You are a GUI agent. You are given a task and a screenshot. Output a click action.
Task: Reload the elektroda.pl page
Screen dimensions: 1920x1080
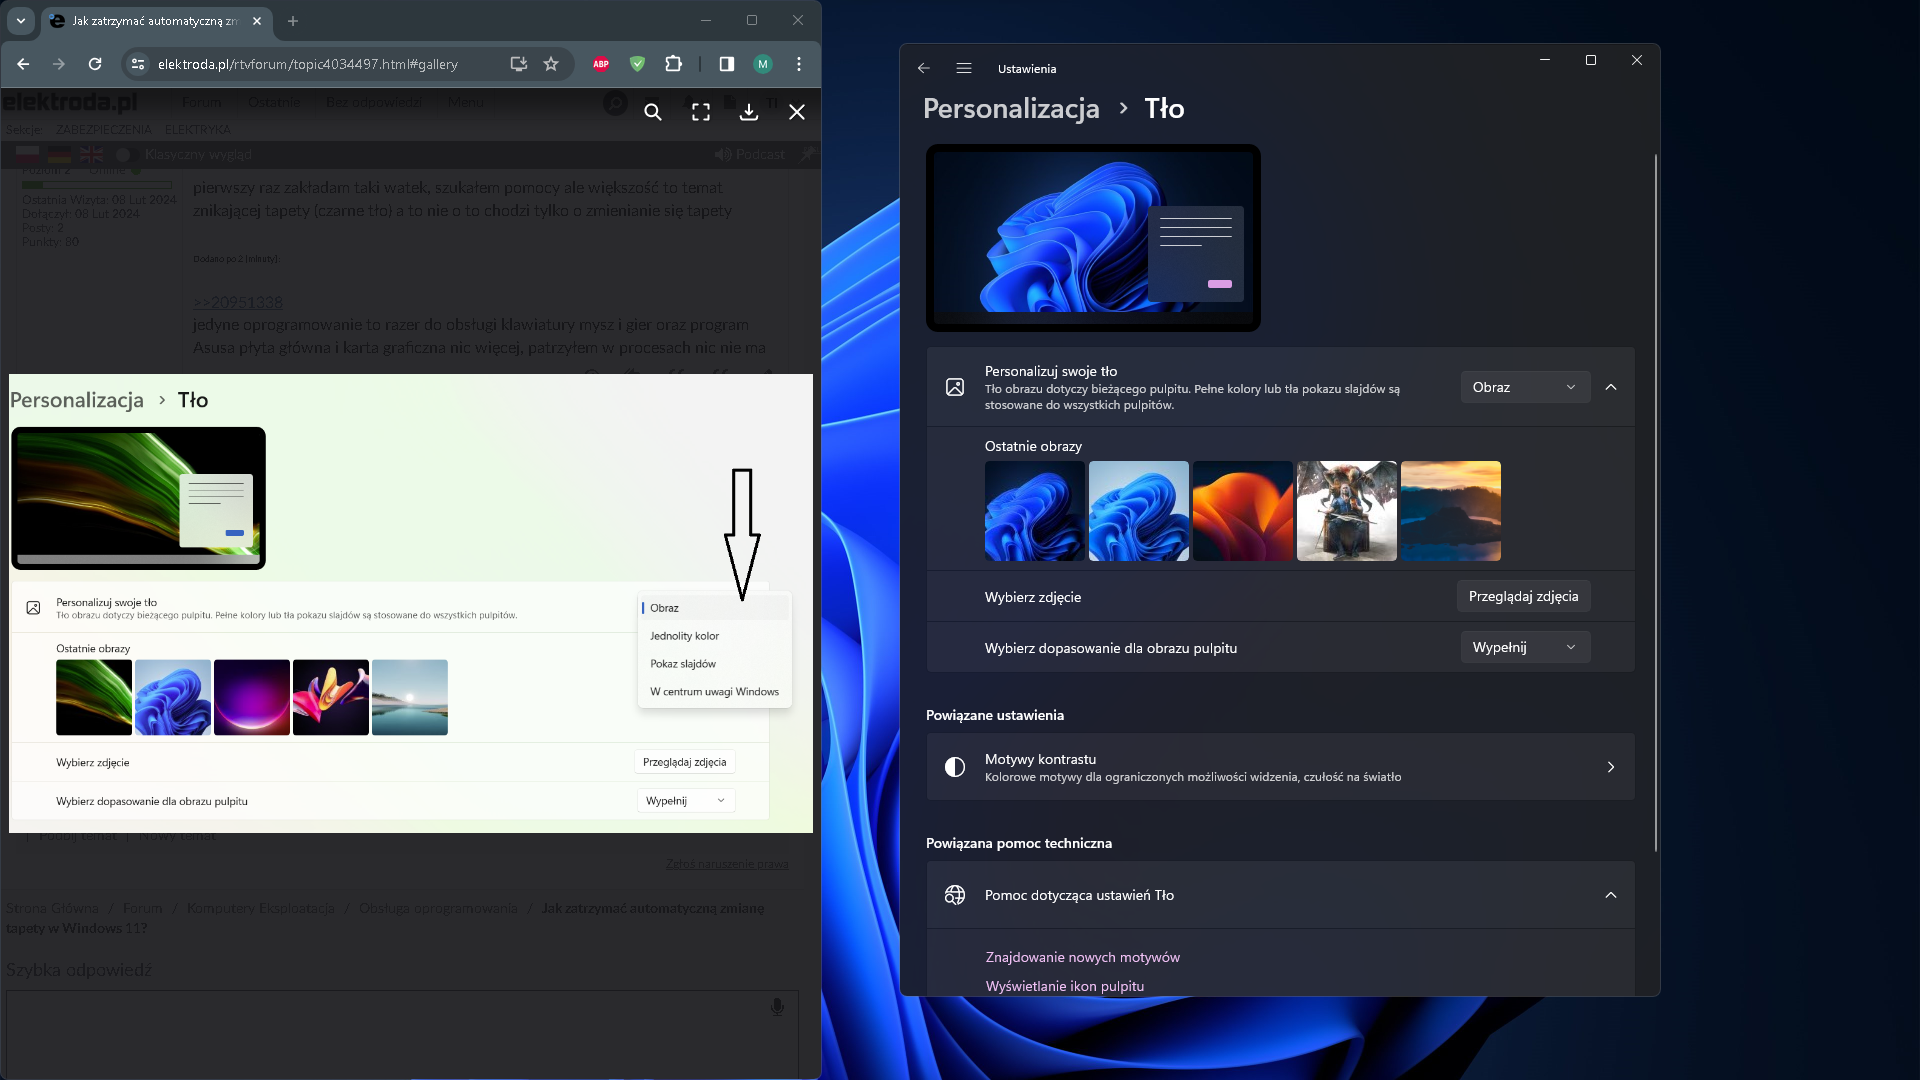pyautogui.click(x=95, y=64)
